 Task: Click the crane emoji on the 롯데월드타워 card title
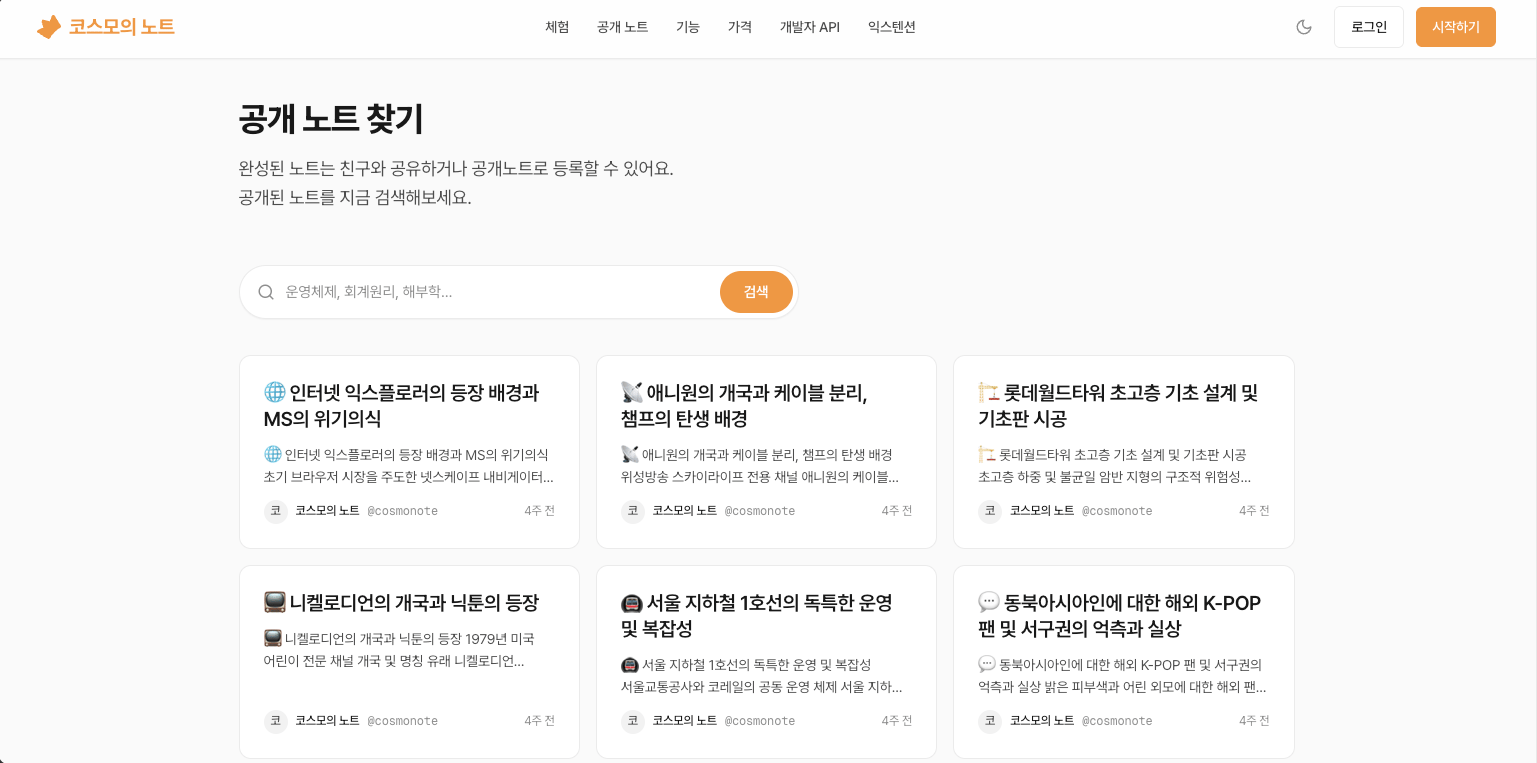pyautogui.click(x=988, y=393)
